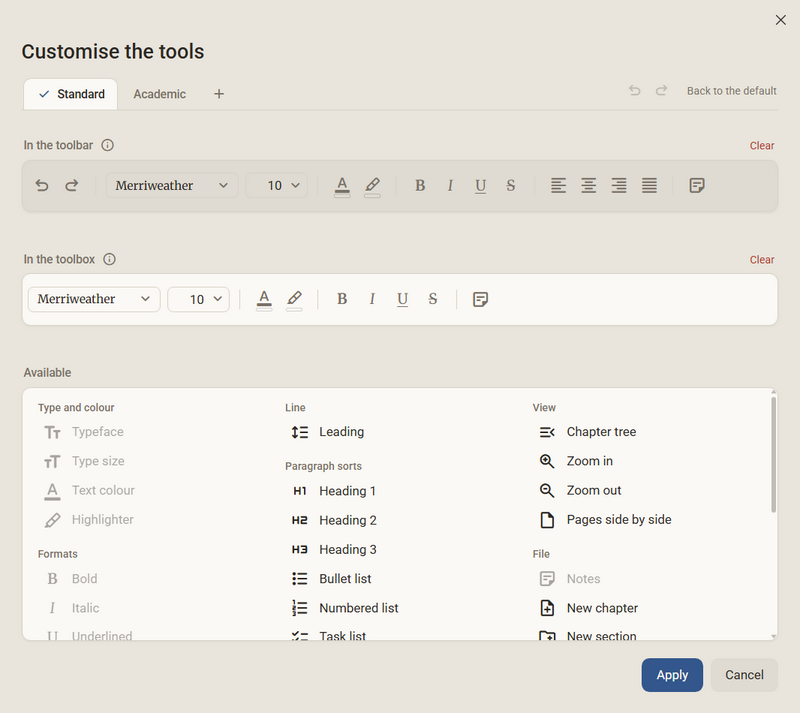
Task: Select the Leading tool from Available
Action: [327, 432]
